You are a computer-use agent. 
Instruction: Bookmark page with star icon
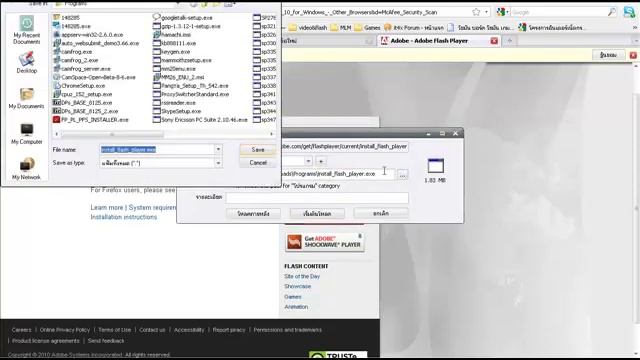coord(476,12)
